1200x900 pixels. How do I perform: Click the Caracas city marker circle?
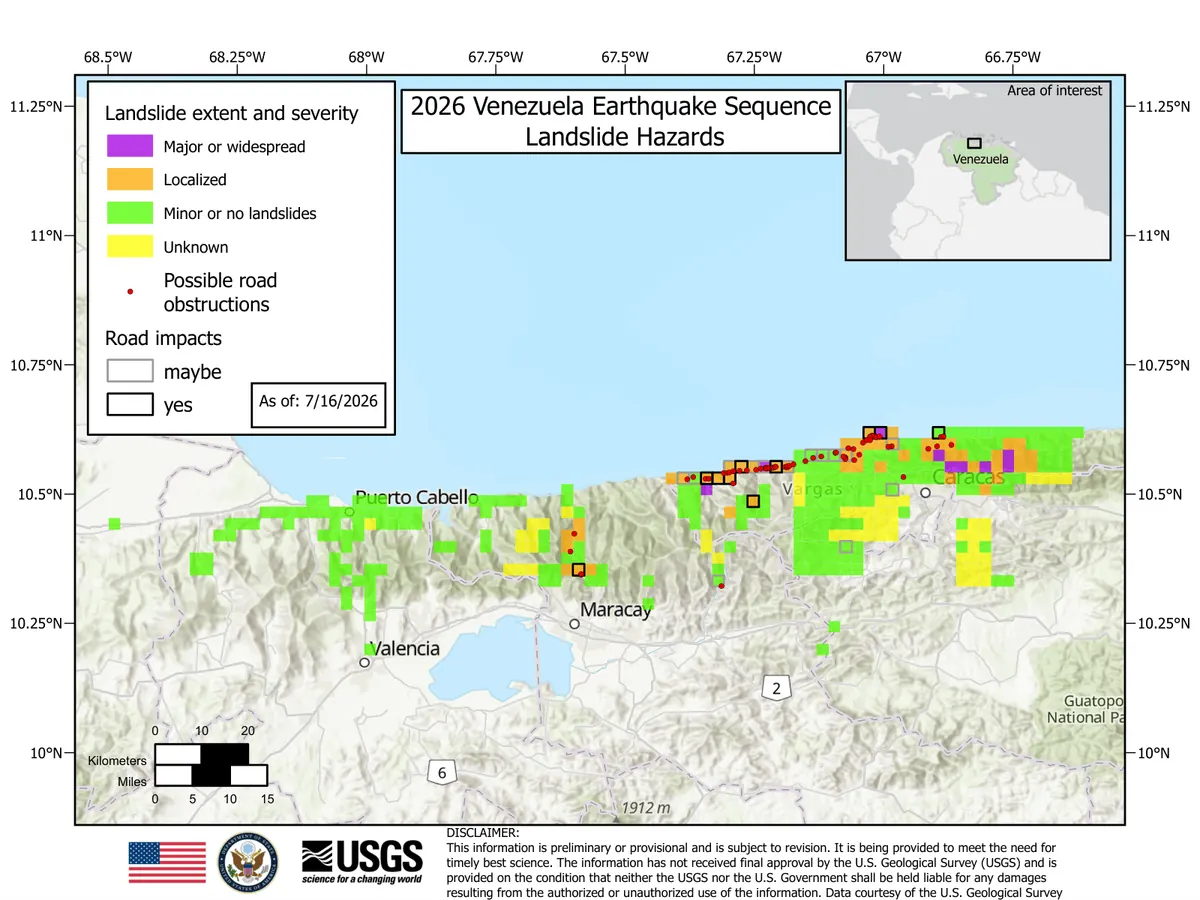click(x=925, y=492)
